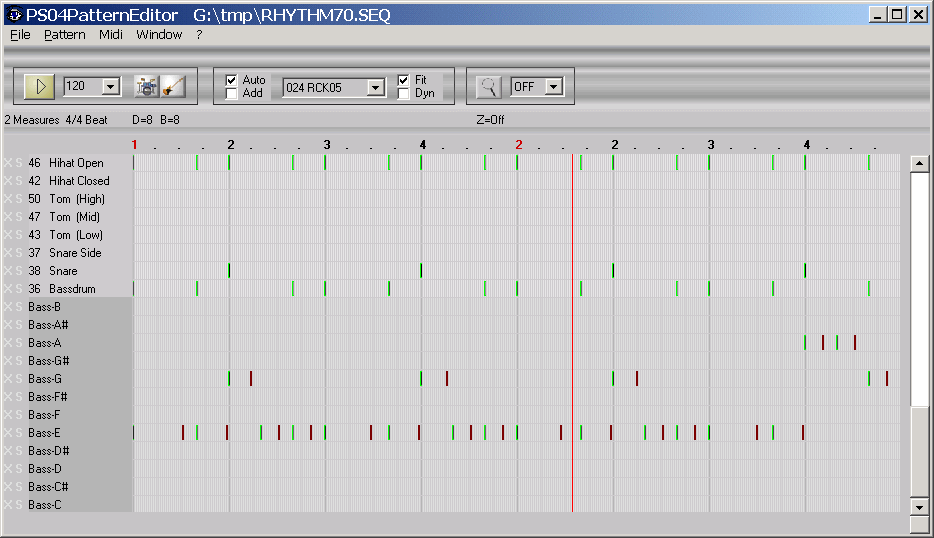Select the Bass-G# track label
Screen dimensions: 934x538
(x=49, y=360)
